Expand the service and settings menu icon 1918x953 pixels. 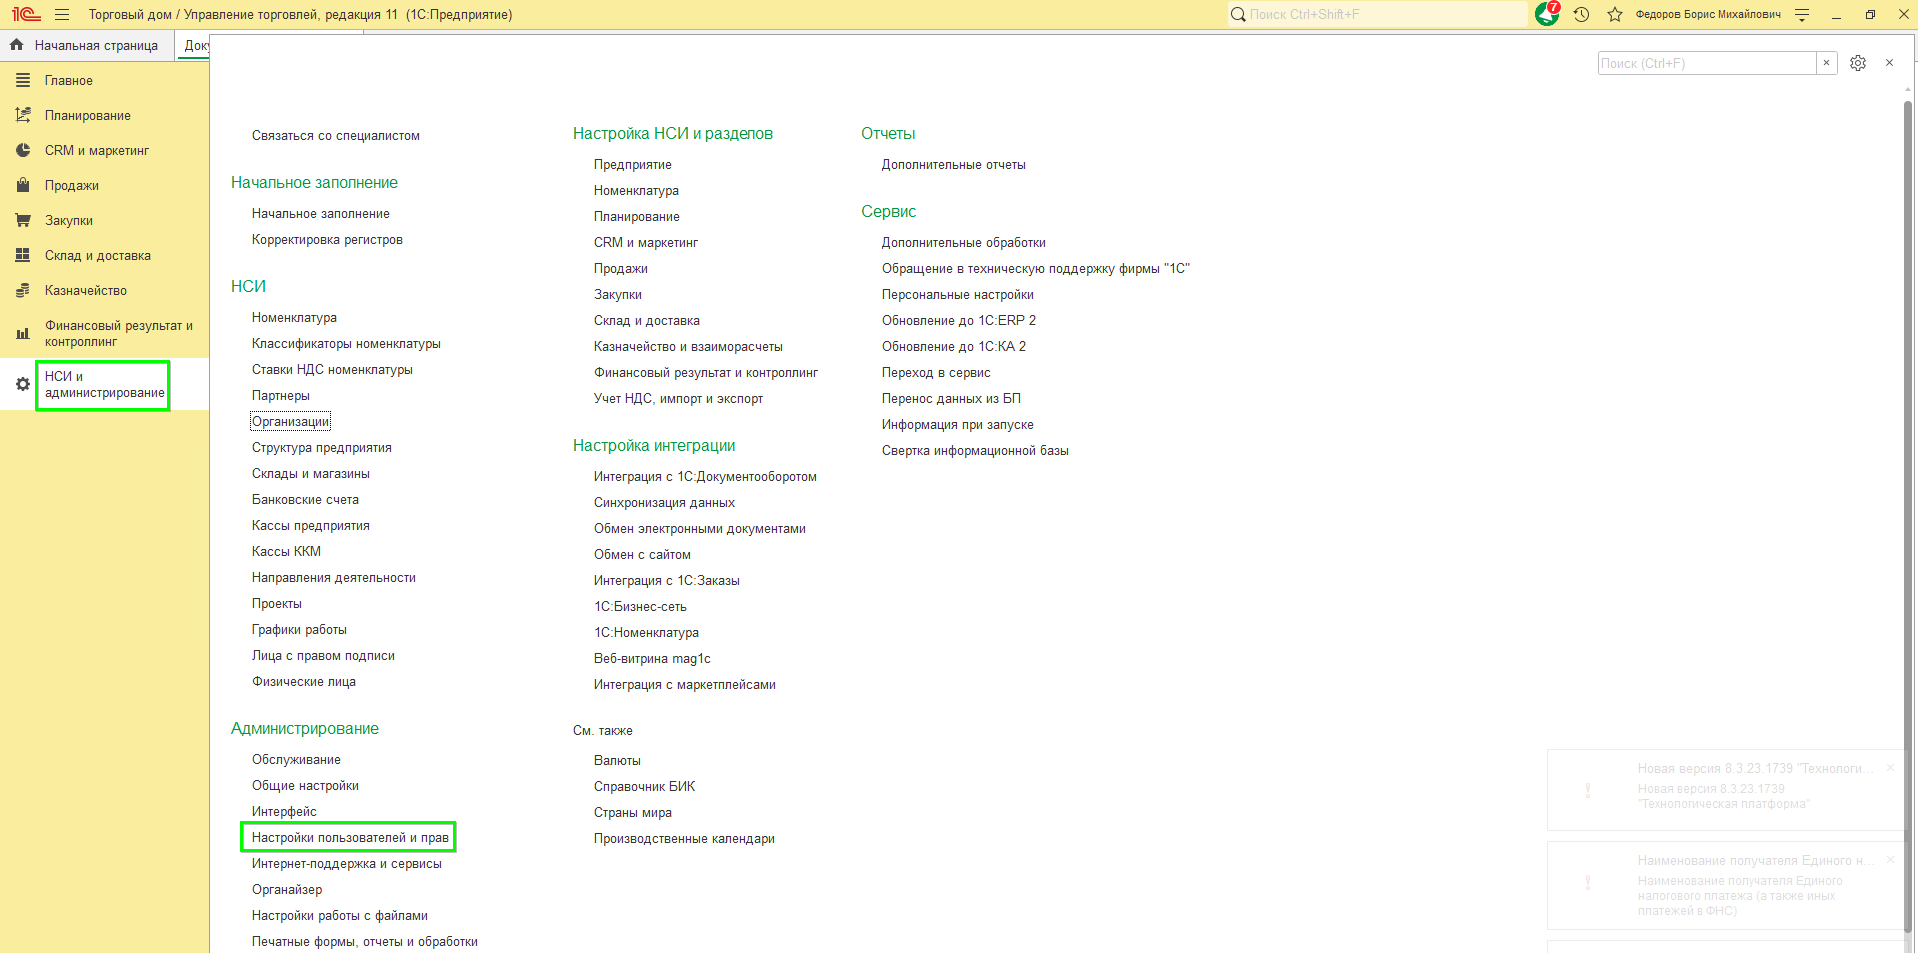tap(1802, 15)
